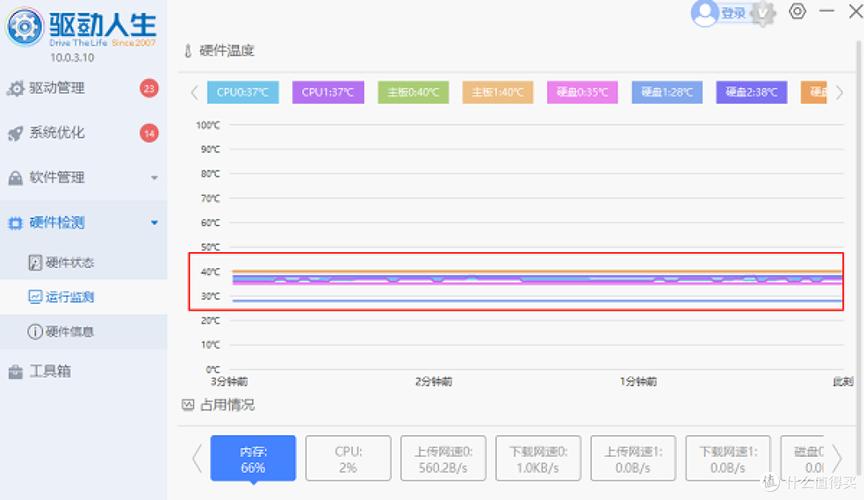
Task: Click the 硬件温度 thermometer icon
Action: tap(188, 51)
